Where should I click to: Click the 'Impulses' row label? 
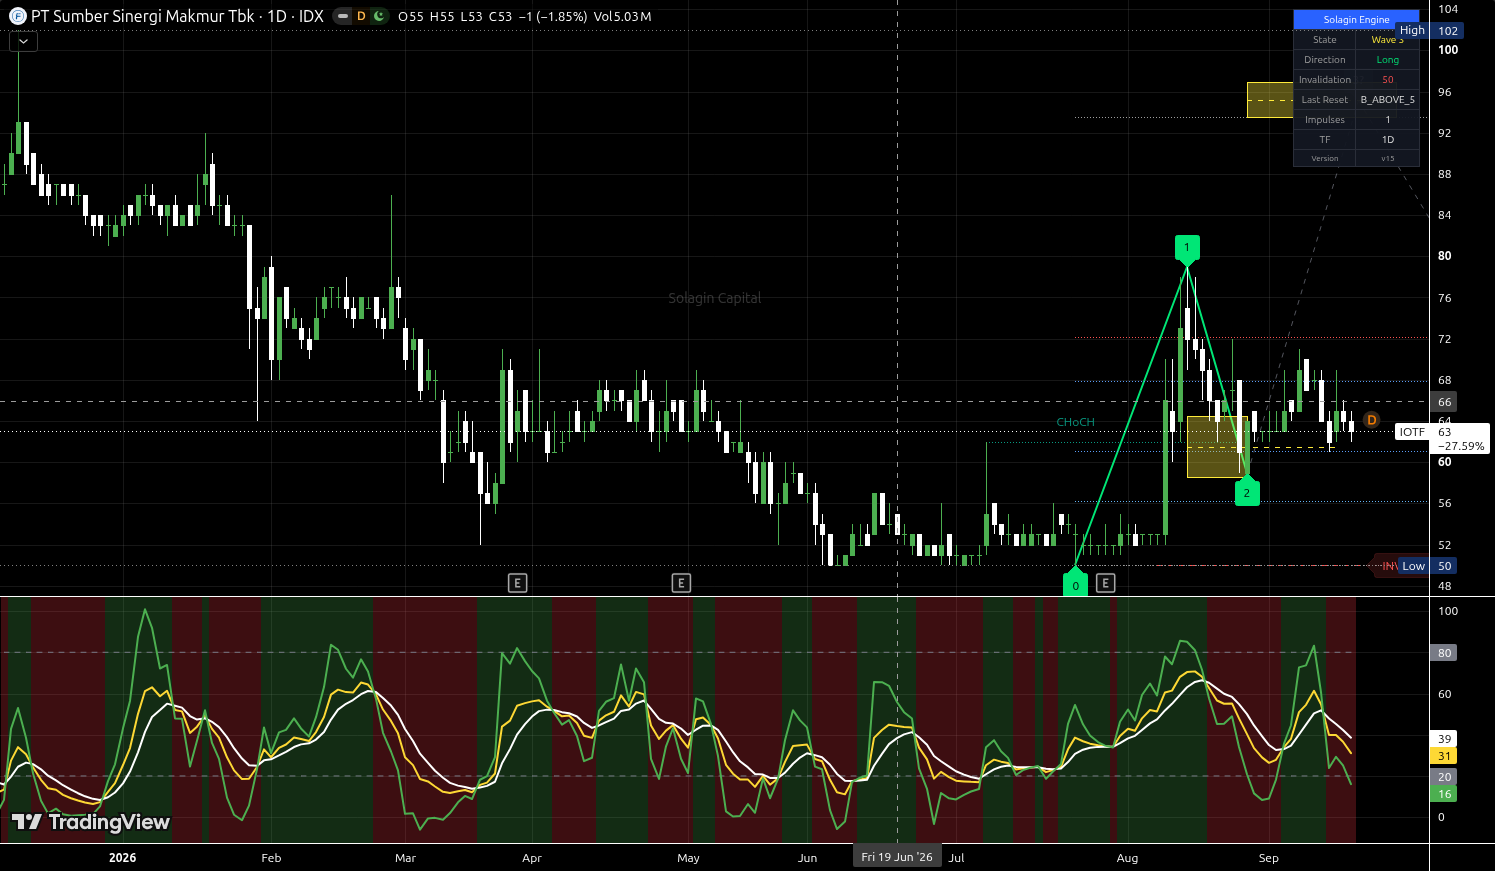pos(1324,120)
